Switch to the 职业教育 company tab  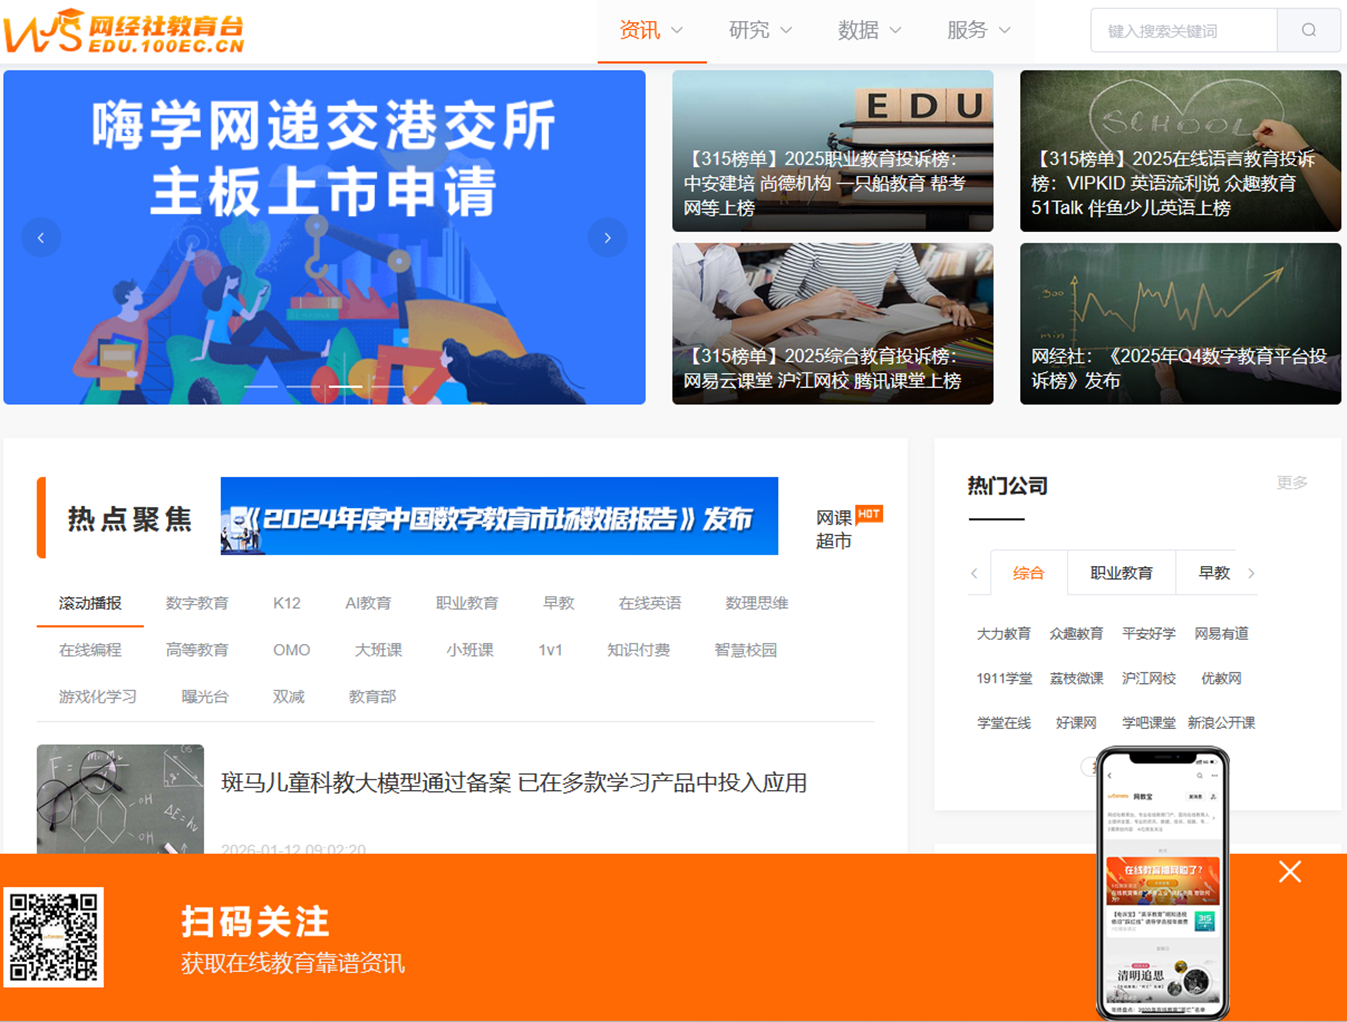(x=1122, y=572)
